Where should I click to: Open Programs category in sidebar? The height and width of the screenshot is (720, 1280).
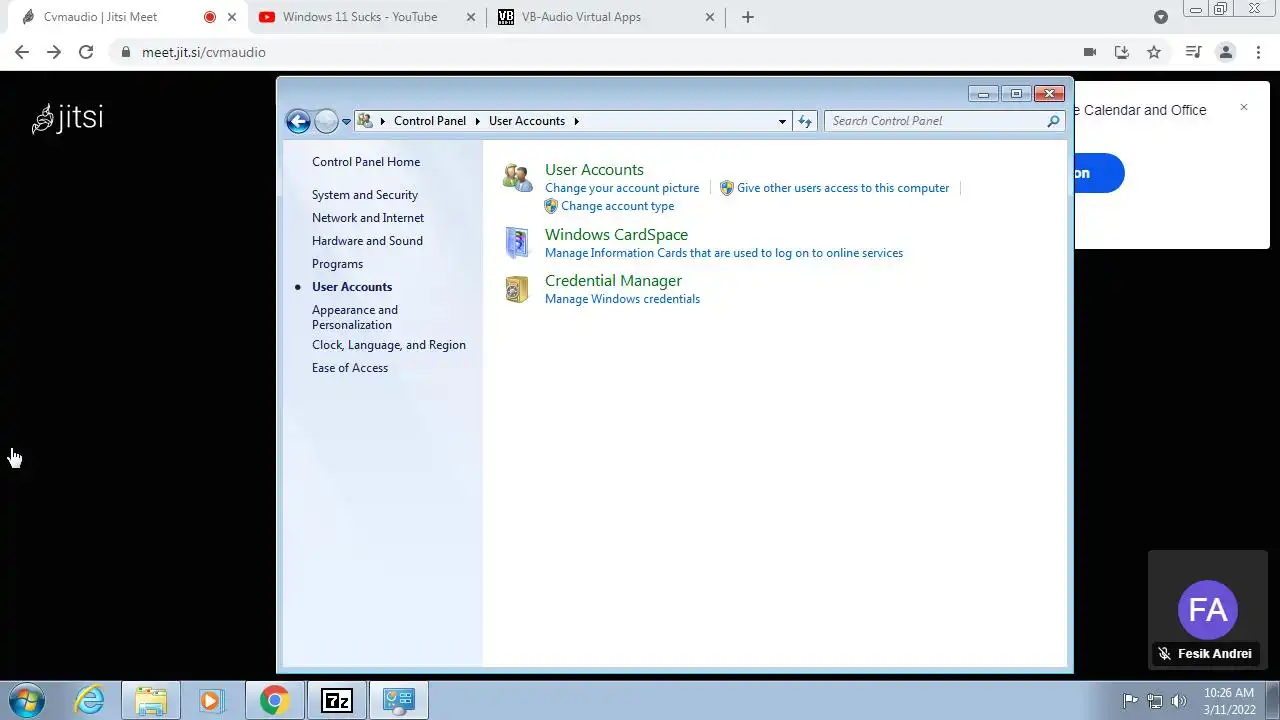337,264
